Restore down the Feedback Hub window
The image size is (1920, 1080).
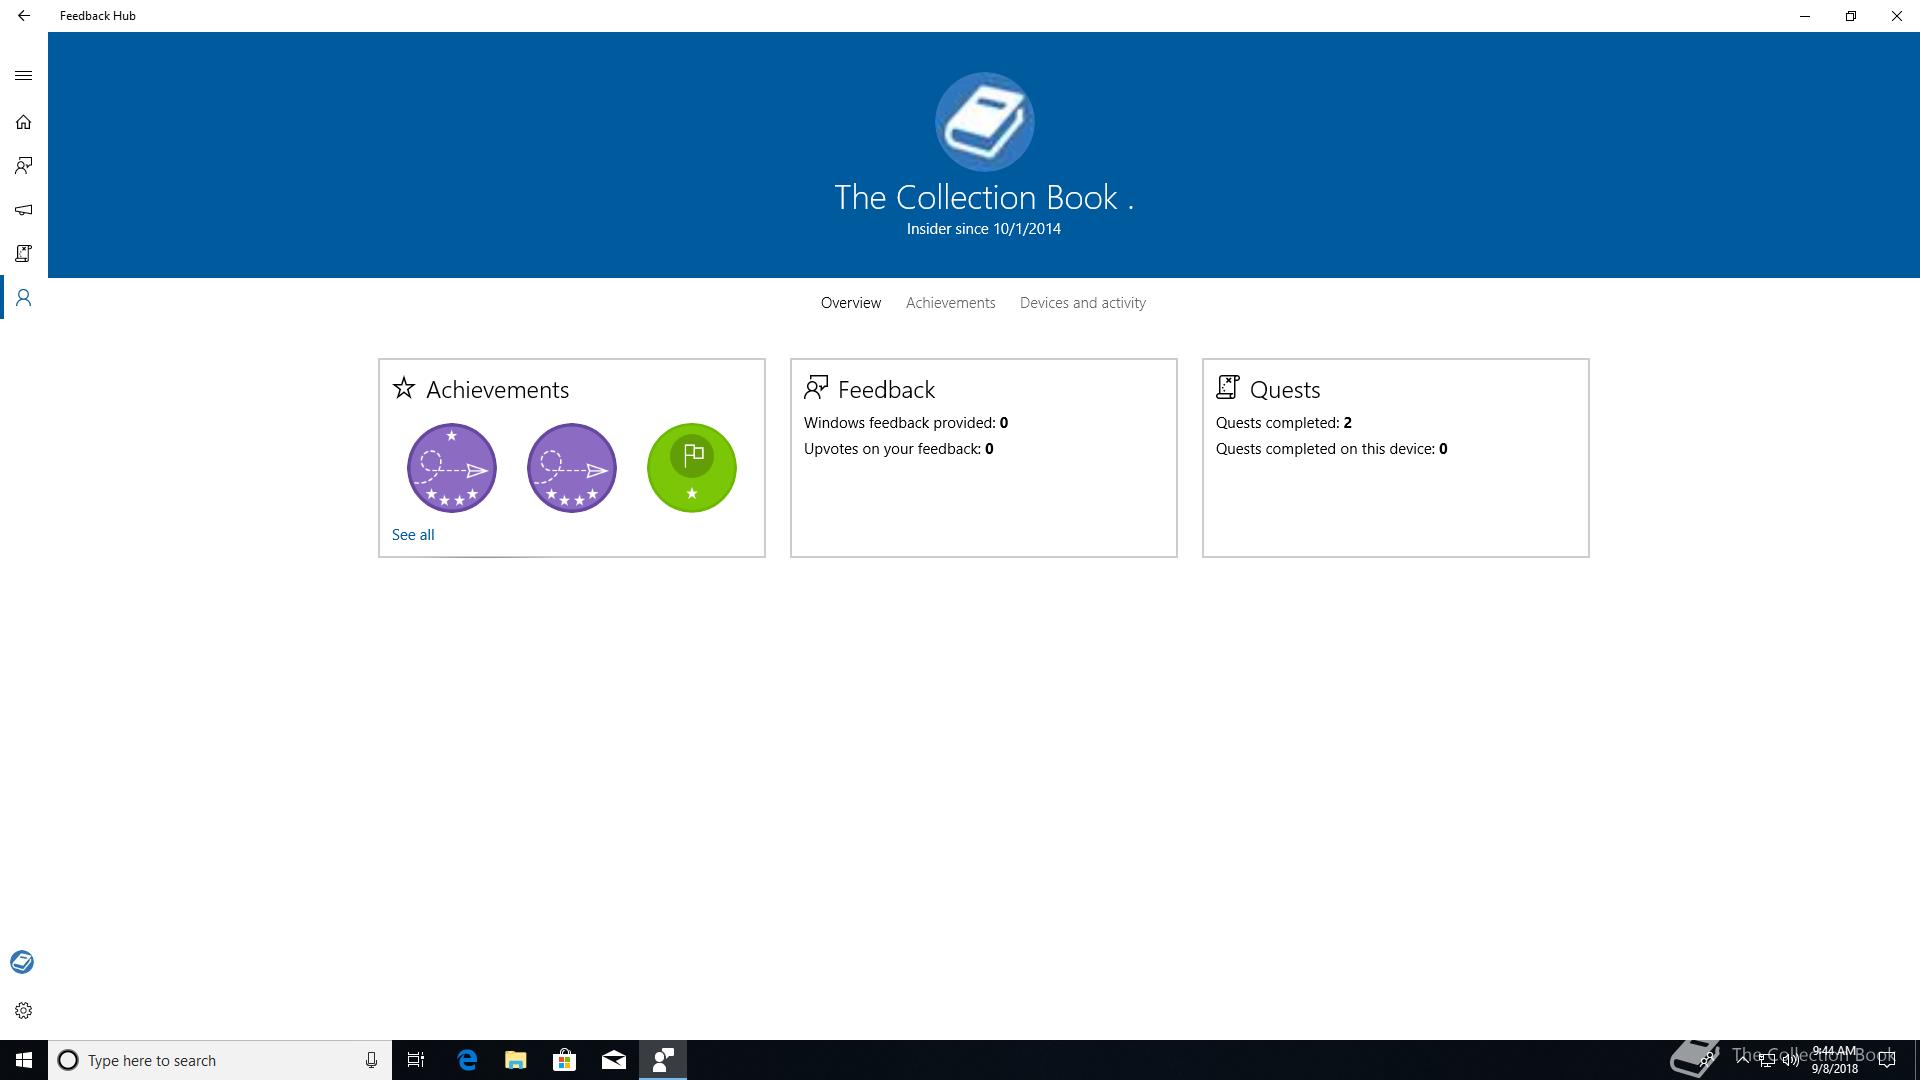1851,16
